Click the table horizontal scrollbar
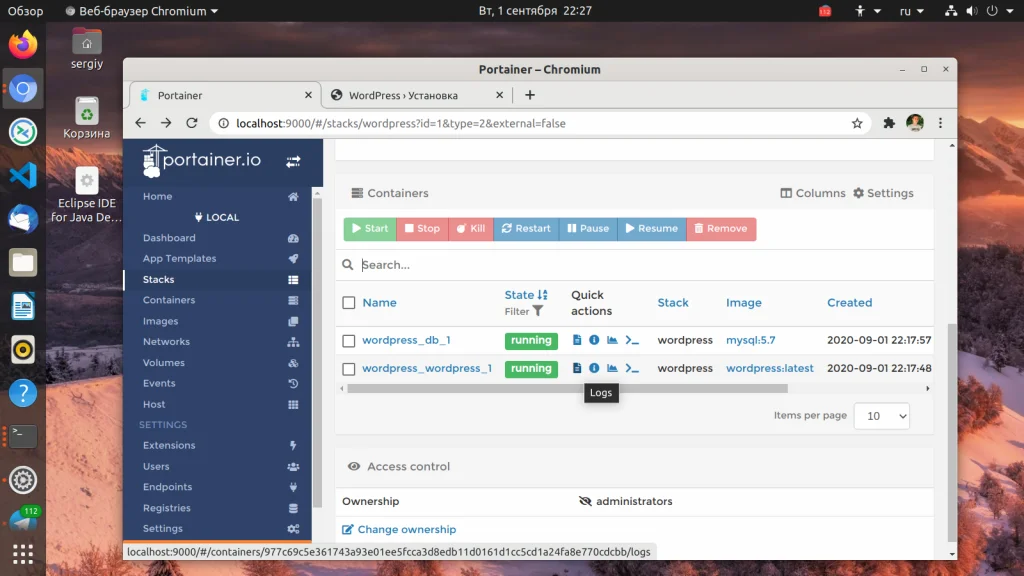 [x=567, y=389]
